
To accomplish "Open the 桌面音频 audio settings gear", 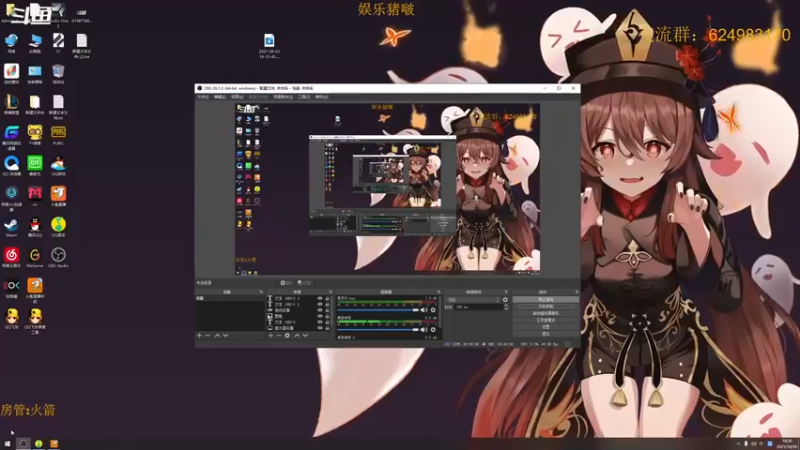I will click(433, 330).
